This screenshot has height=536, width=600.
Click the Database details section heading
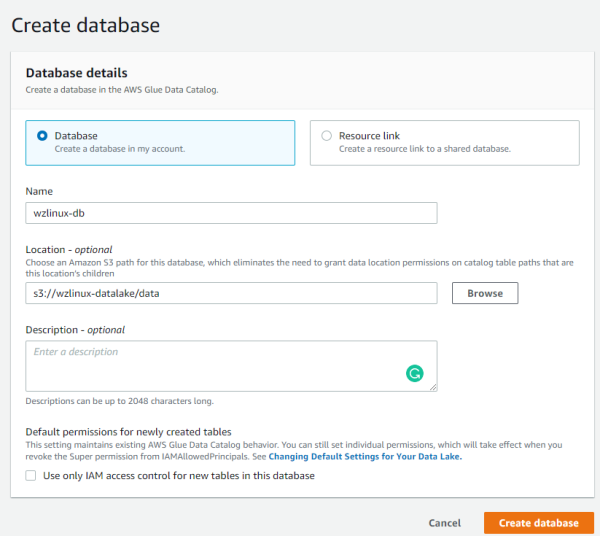click(x=76, y=73)
